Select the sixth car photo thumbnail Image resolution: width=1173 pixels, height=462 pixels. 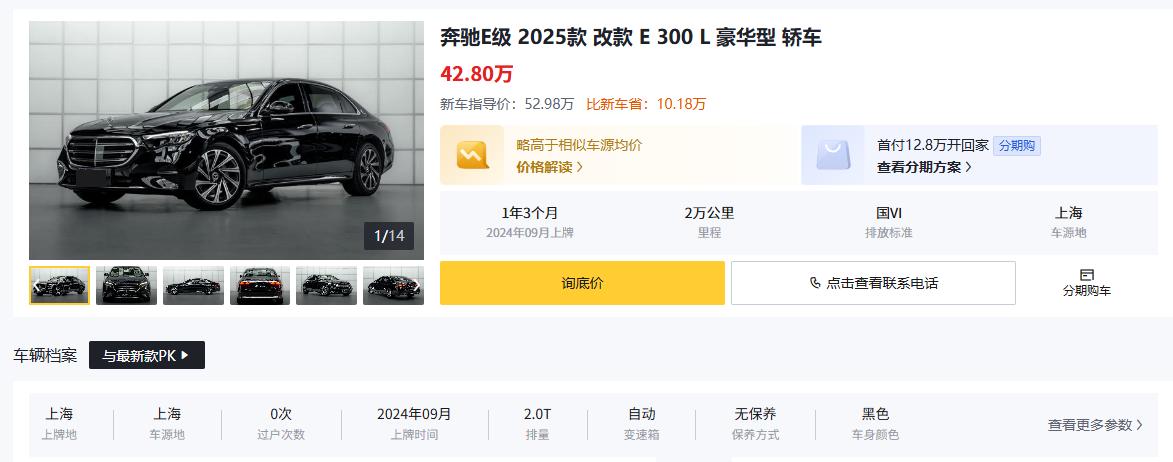click(393, 285)
